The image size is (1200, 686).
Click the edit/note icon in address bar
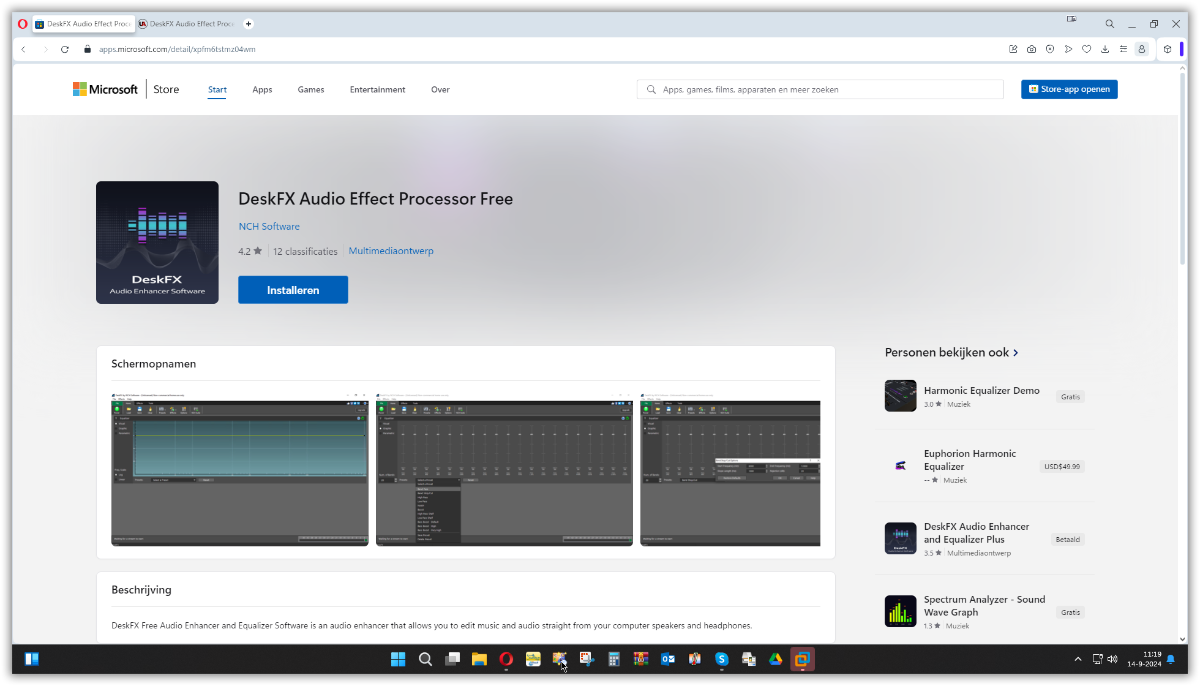tap(1013, 49)
